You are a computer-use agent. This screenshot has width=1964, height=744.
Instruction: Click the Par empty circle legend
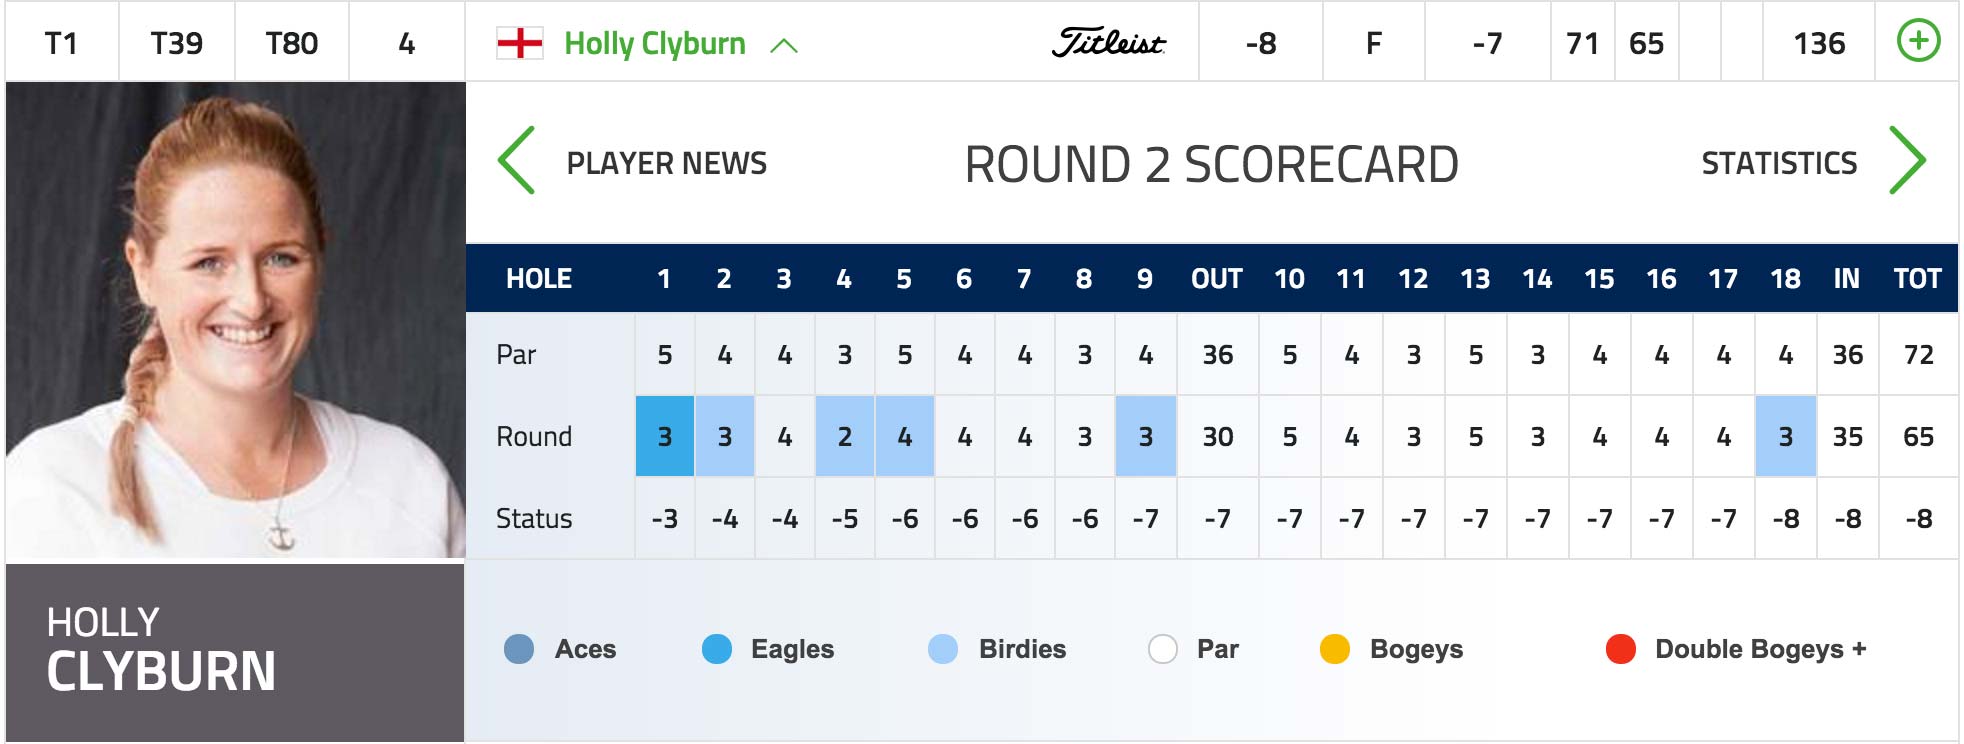[x=1163, y=649]
